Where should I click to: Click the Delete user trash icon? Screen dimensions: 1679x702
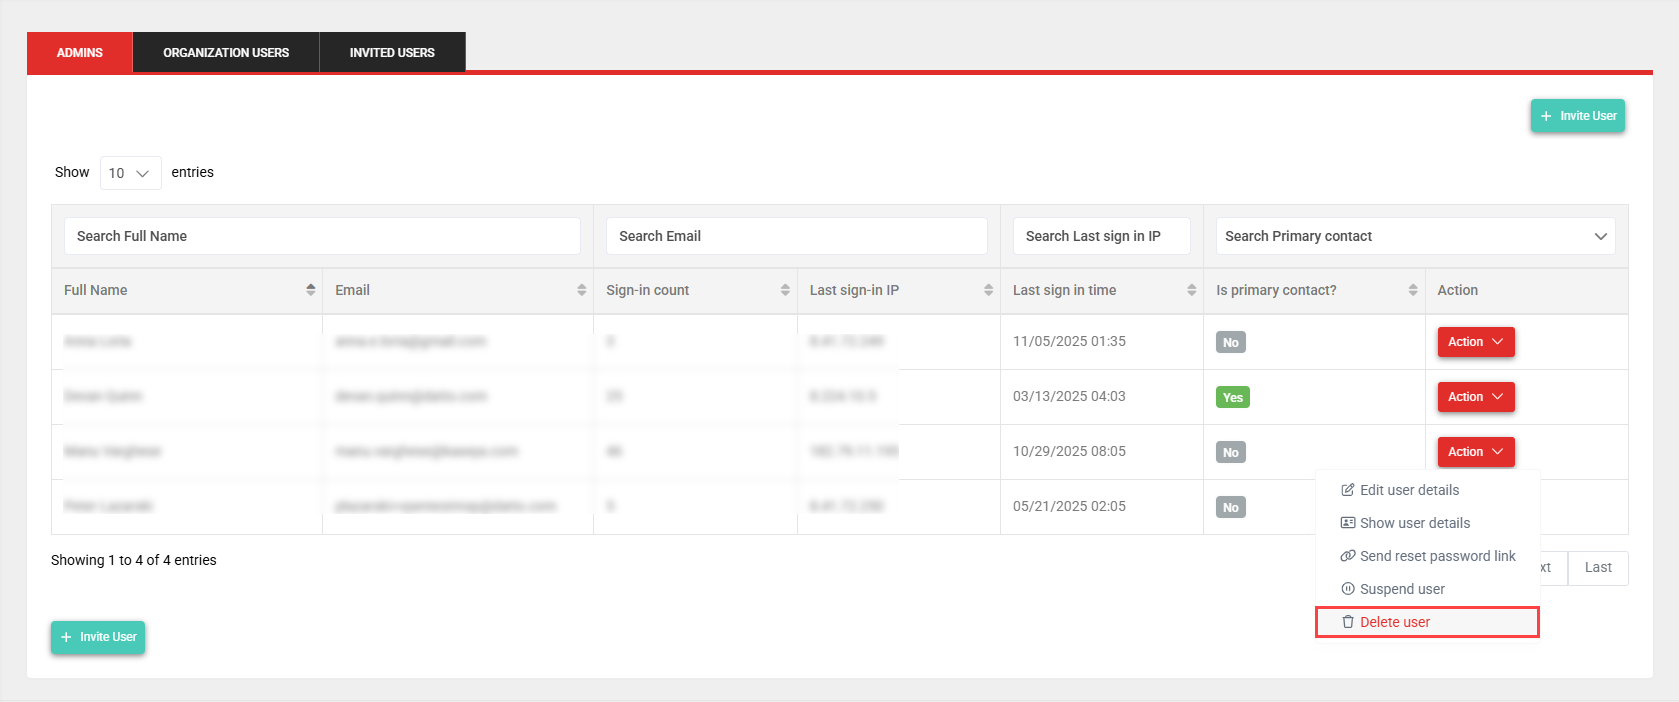point(1348,622)
